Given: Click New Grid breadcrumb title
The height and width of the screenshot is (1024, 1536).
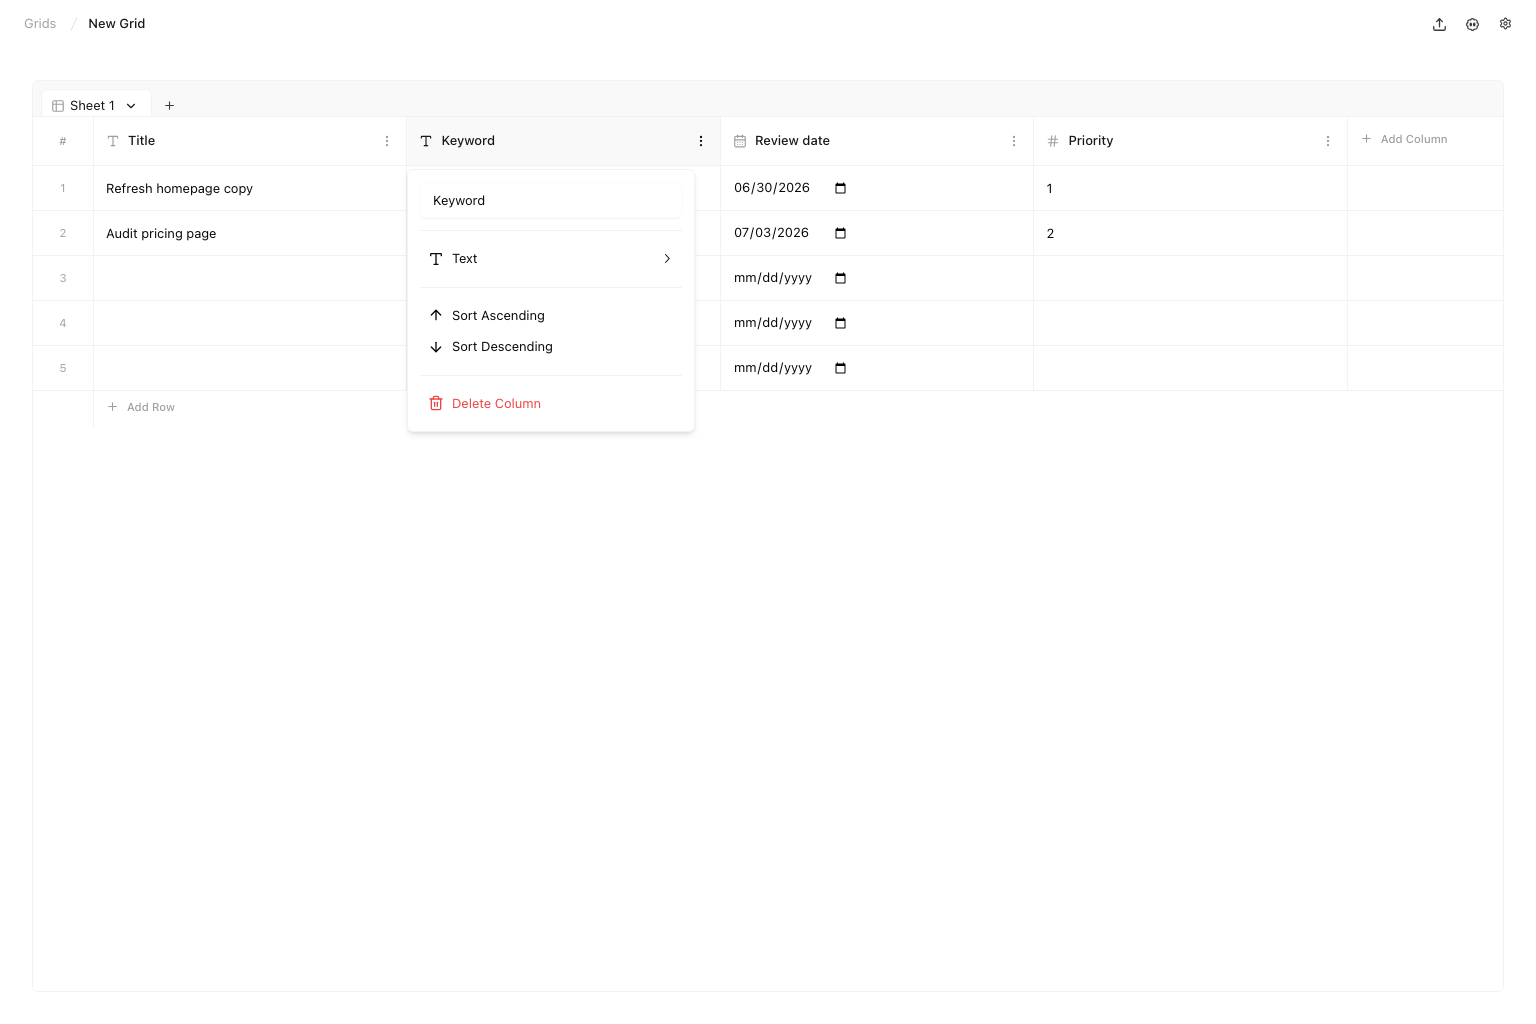Looking at the screenshot, I should tap(116, 23).
